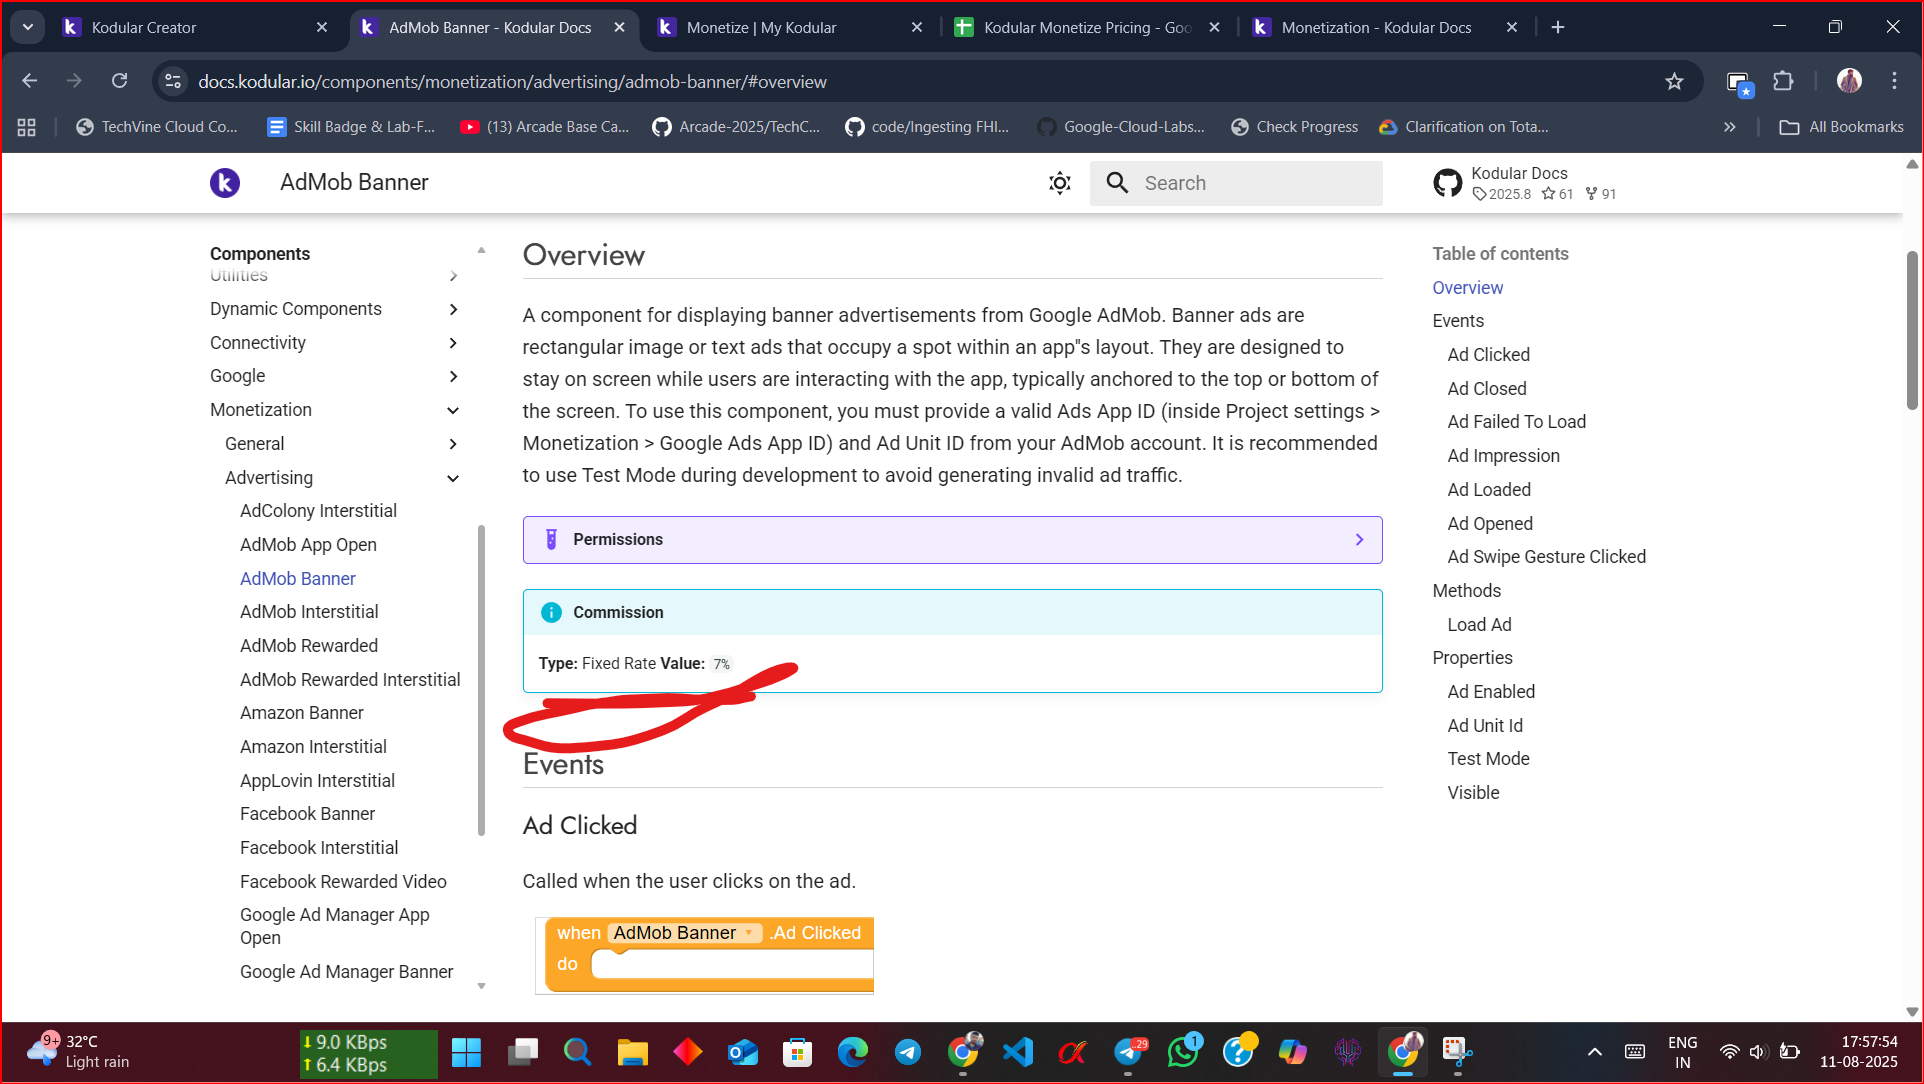Open Arcade Base Camp YouTube bookmark
Image resolution: width=1924 pixels, height=1084 pixels.
pos(545,127)
